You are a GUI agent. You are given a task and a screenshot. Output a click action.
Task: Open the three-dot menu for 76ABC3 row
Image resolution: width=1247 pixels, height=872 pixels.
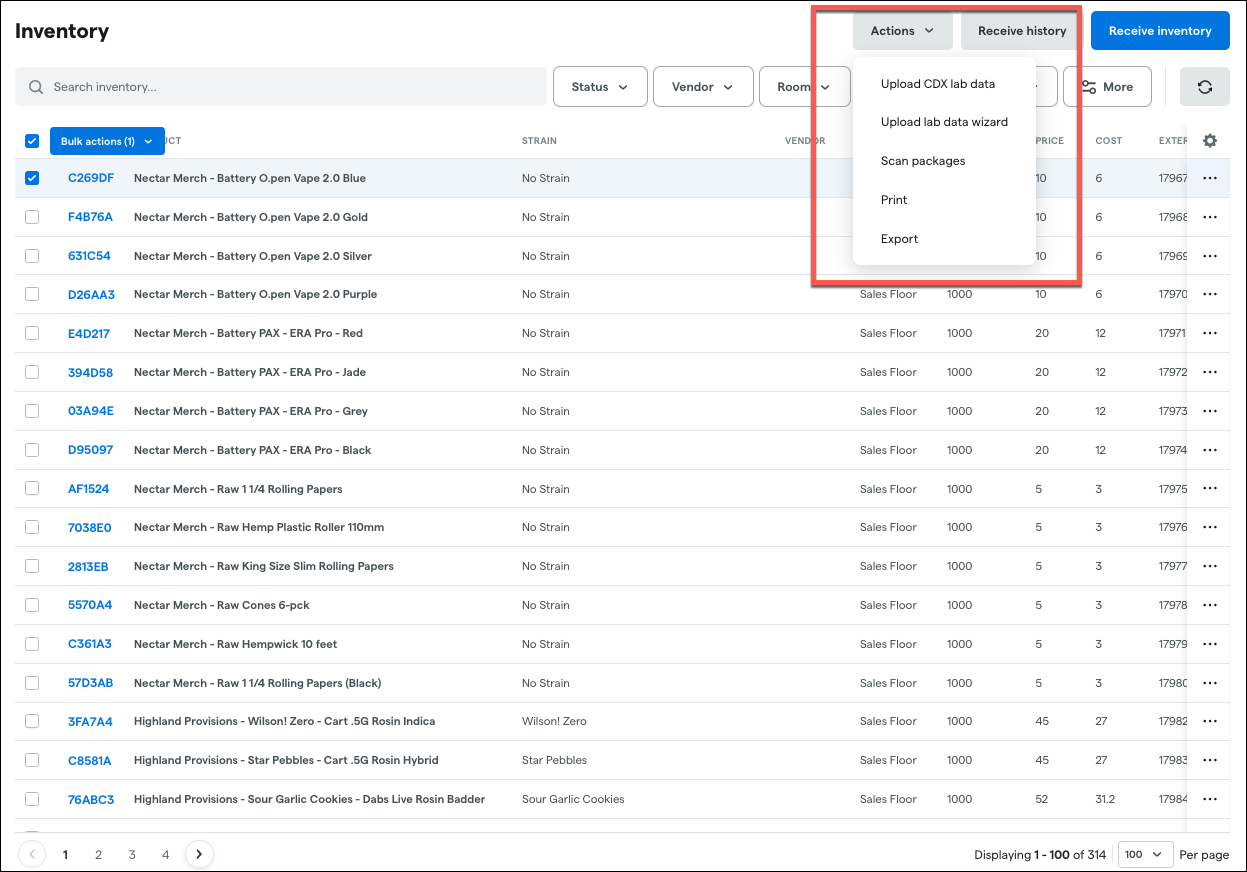pyautogui.click(x=1210, y=799)
